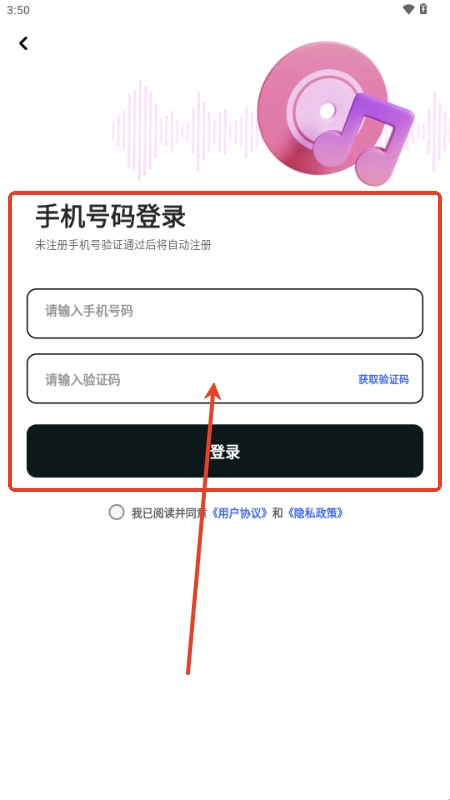Focus the 请输入手机号码 phone number field
Viewport: 450px width, 800px height.
point(225,313)
